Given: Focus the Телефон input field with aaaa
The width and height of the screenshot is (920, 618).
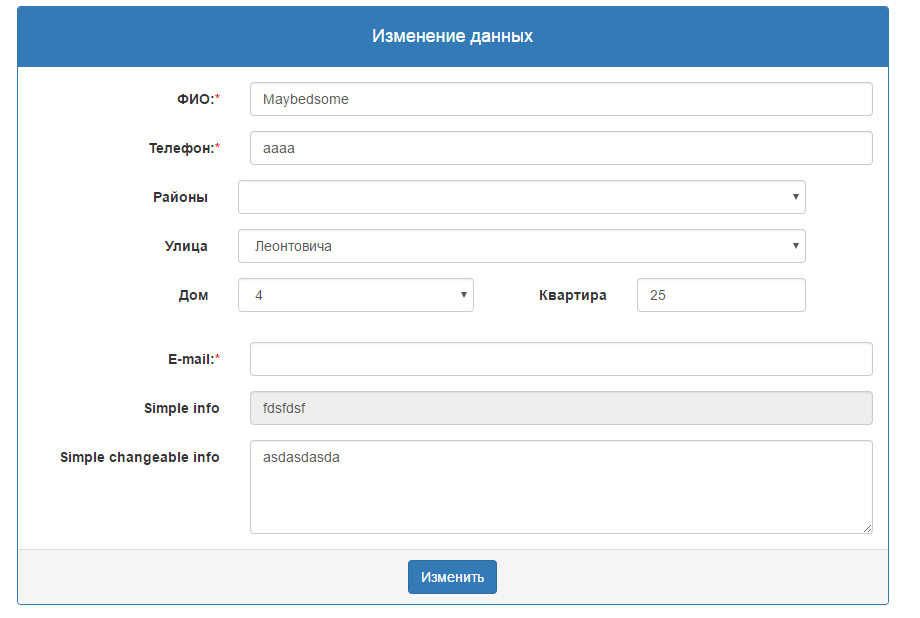Looking at the screenshot, I should pos(561,148).
